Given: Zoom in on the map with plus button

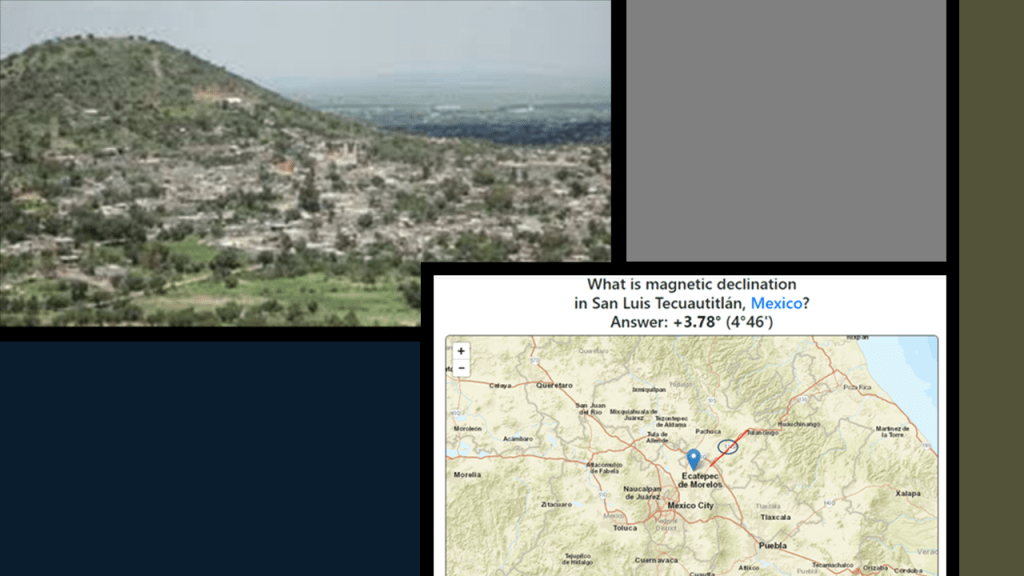Looking at the screenshot, I should click(461, 351).
